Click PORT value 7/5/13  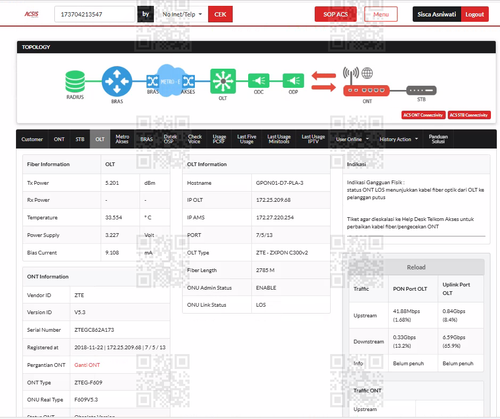pyautogui.click(x=264, y=235)
